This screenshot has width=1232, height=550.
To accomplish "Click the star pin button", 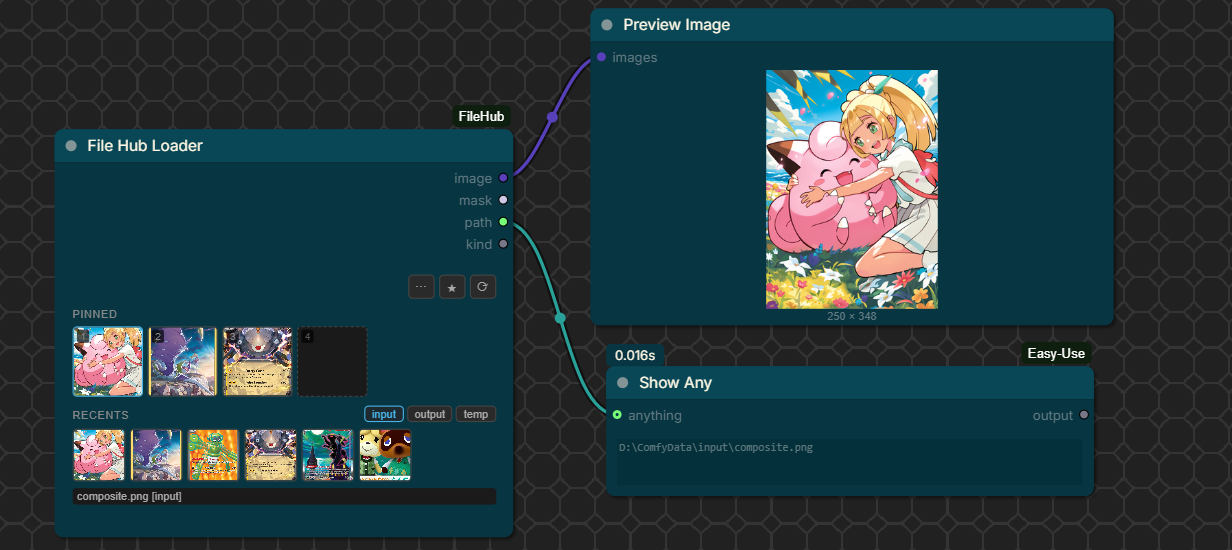I will (x=452, y=287).
